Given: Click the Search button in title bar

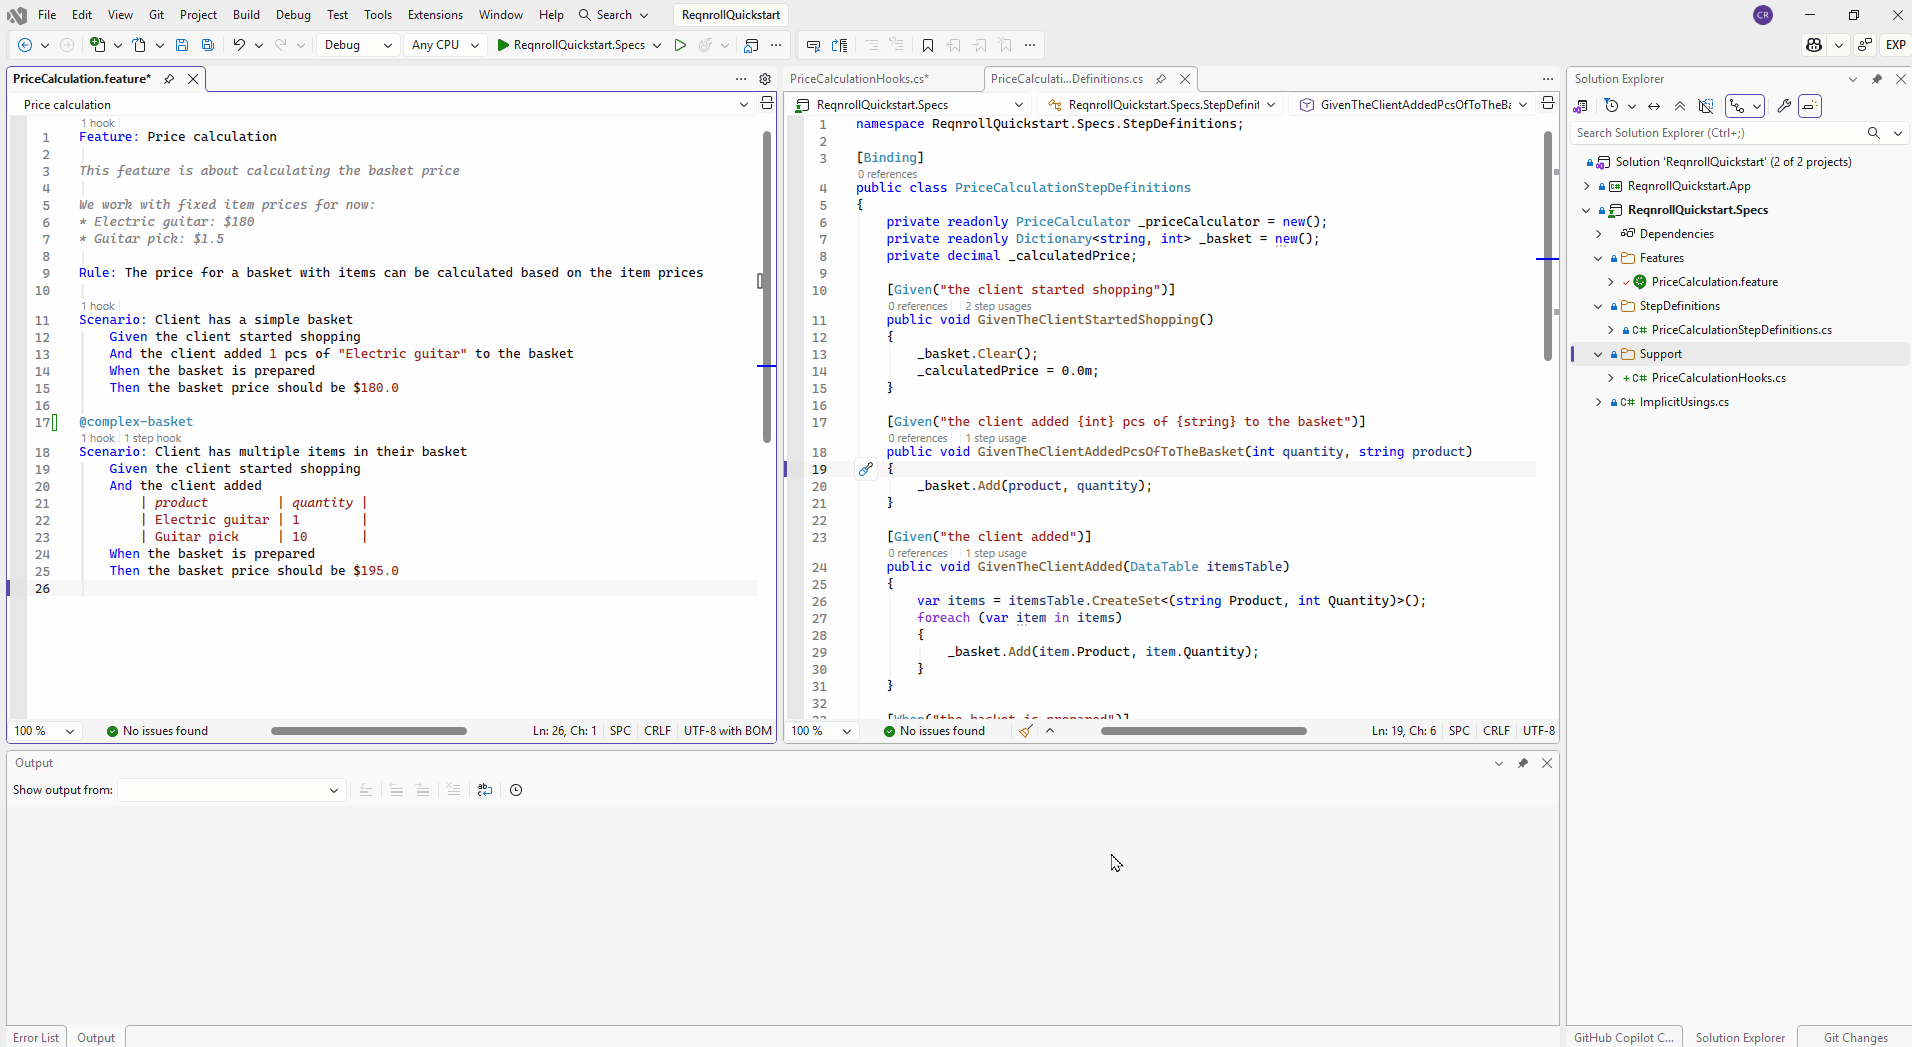Looking at the screenshot, I should tap(614, 15).
